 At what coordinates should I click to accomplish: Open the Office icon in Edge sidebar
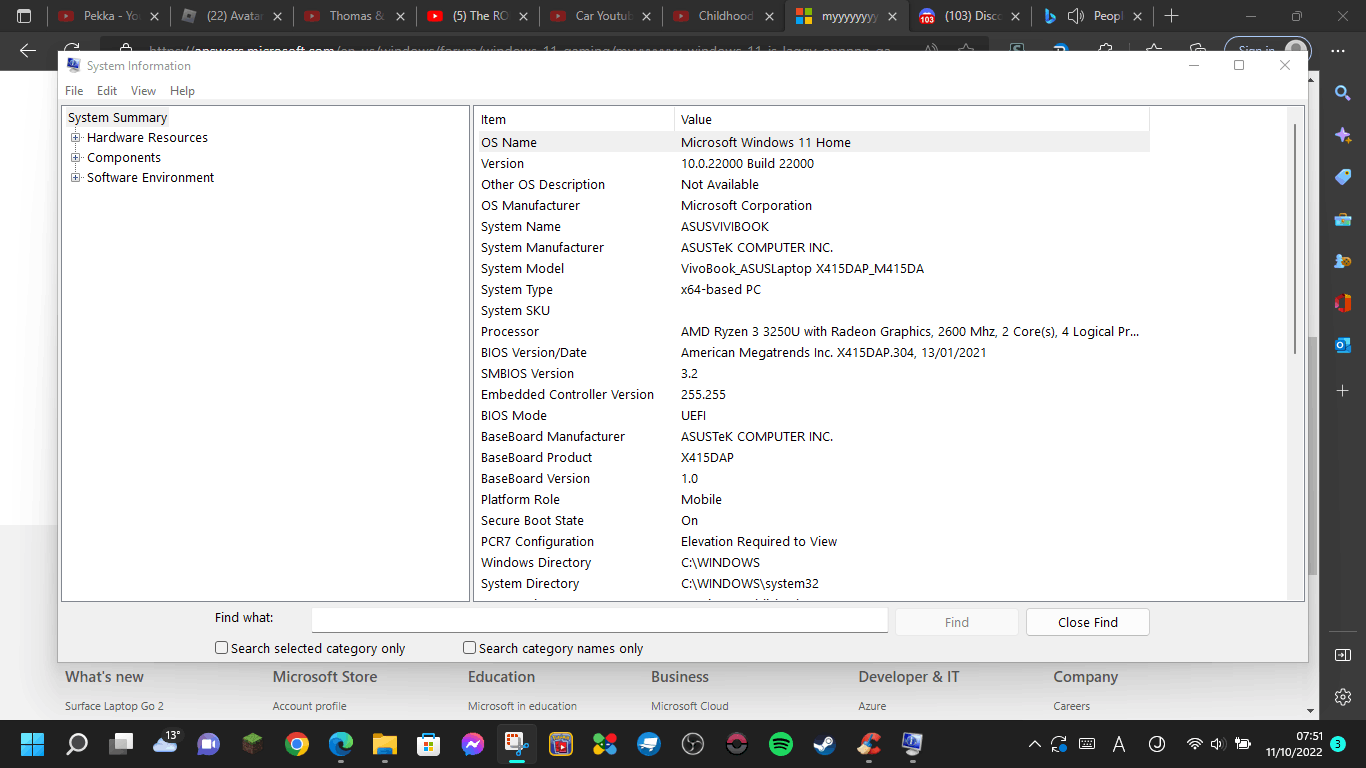(x=1343, y=303)
